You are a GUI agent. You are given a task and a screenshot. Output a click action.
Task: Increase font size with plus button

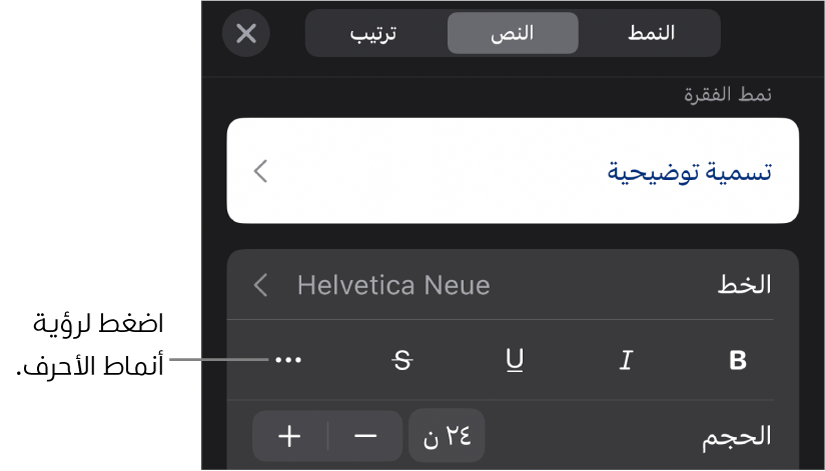(290, 436)
